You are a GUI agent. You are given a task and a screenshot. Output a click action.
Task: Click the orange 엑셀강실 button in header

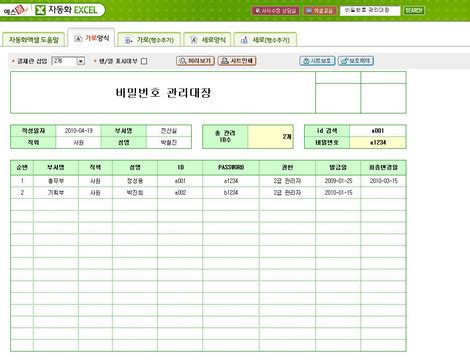pyautogui.click(x=320, y=11)
